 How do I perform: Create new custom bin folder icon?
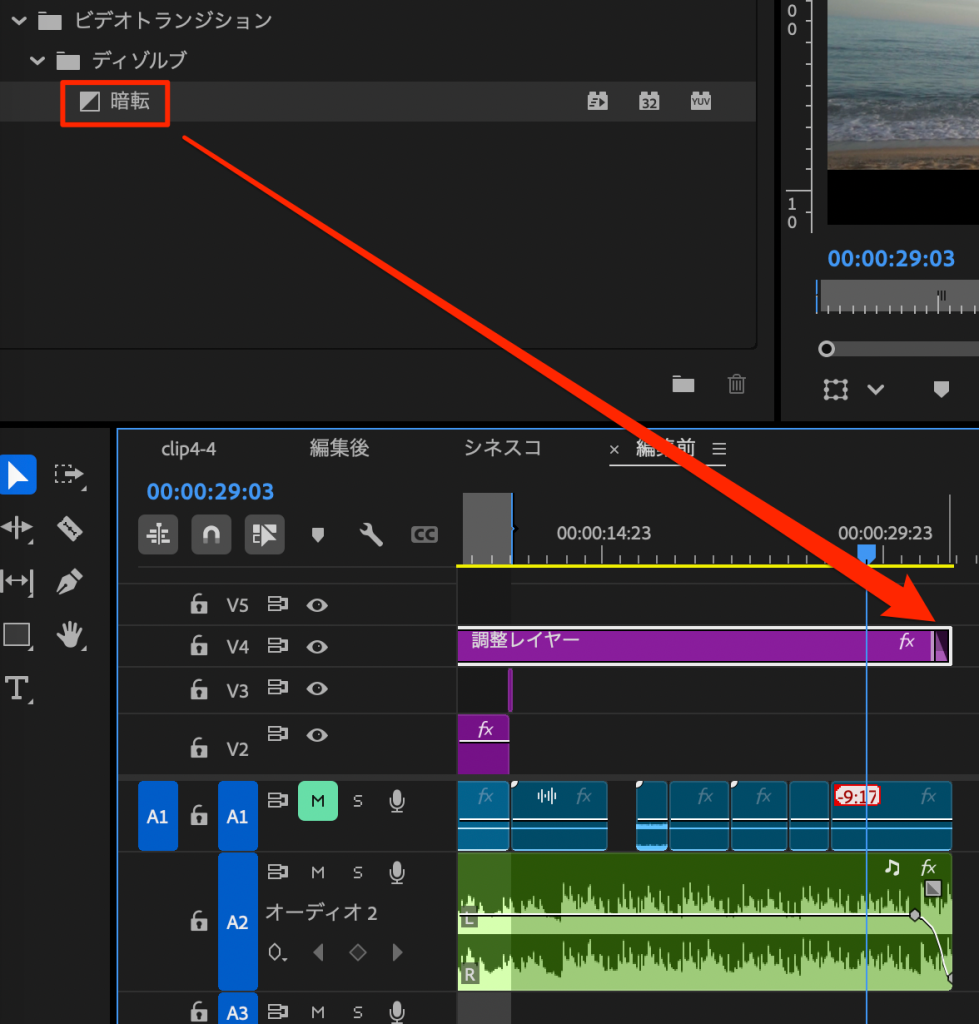683,384
